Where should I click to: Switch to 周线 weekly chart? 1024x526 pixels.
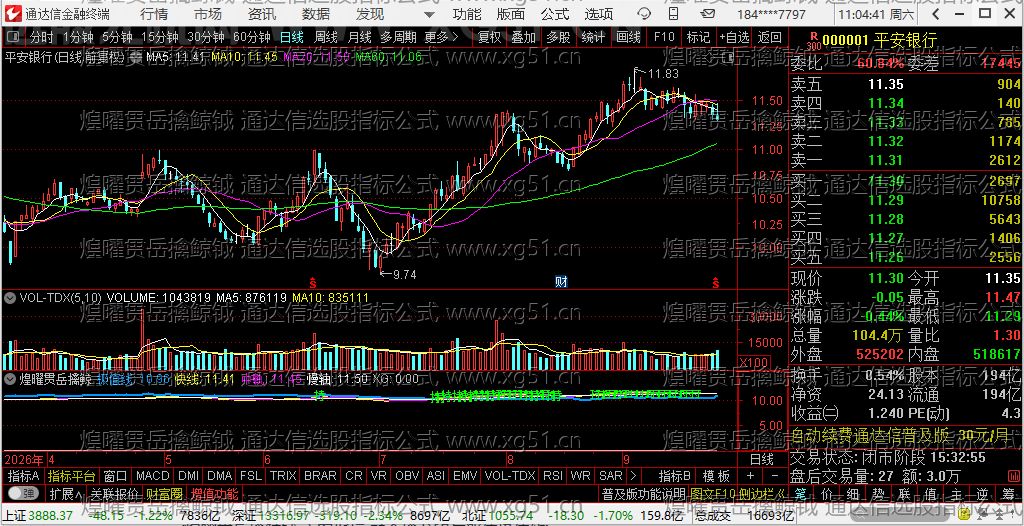(x=325, y=37)
